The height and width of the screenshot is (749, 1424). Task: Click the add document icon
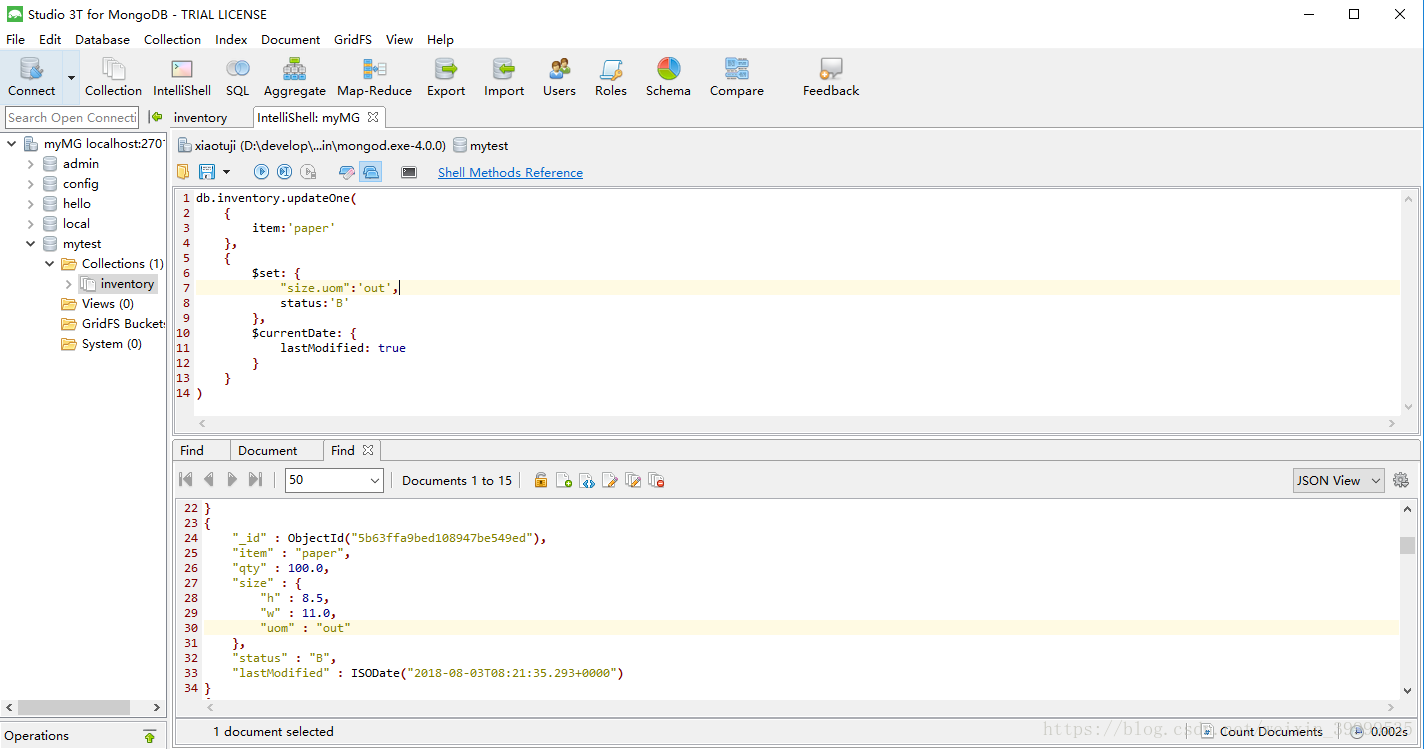pyautogui.click(x=564, y=481)
